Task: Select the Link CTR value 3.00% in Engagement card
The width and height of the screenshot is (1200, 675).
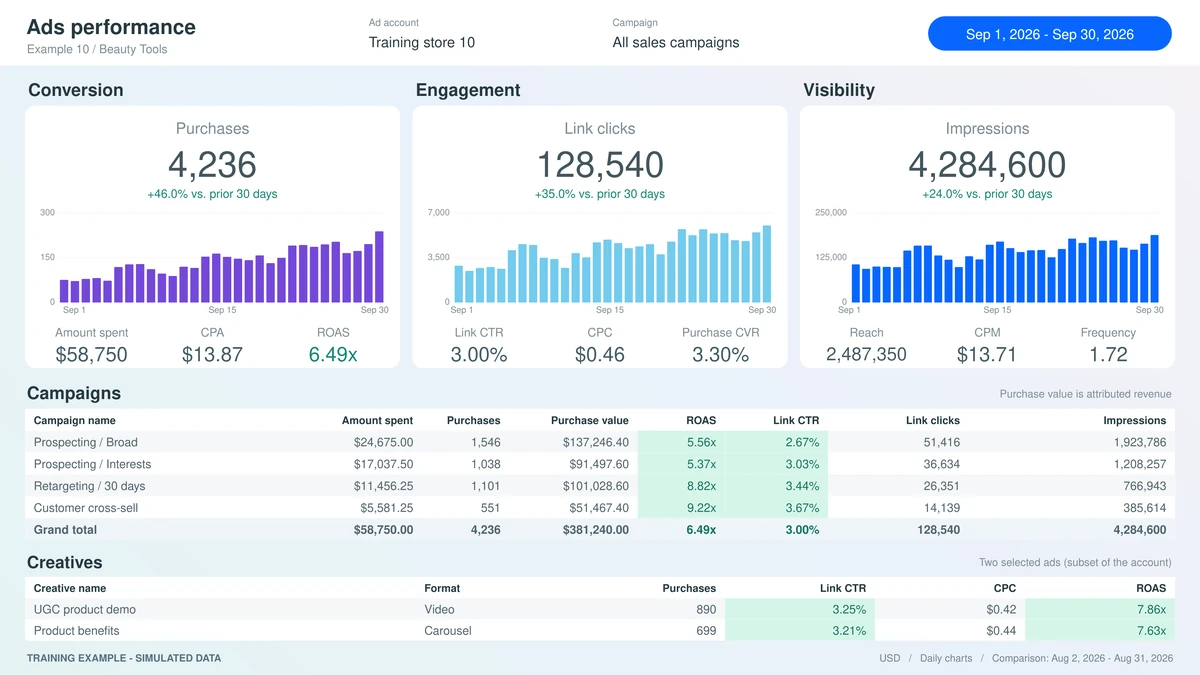Action: 479,354
